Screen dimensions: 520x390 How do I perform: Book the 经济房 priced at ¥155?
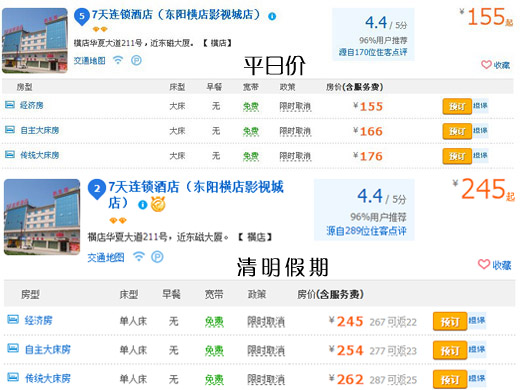click(457, 106)
